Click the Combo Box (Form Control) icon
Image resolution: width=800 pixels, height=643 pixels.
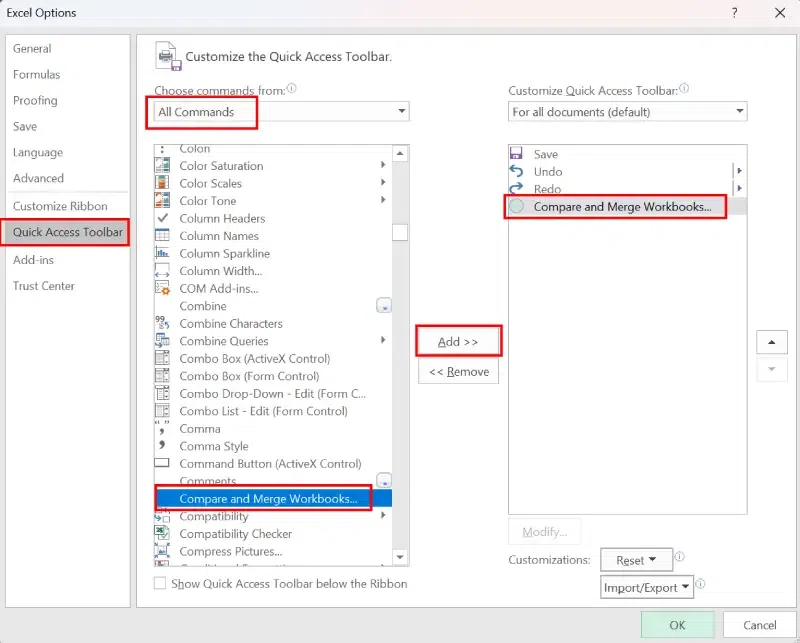coord(162,376)
